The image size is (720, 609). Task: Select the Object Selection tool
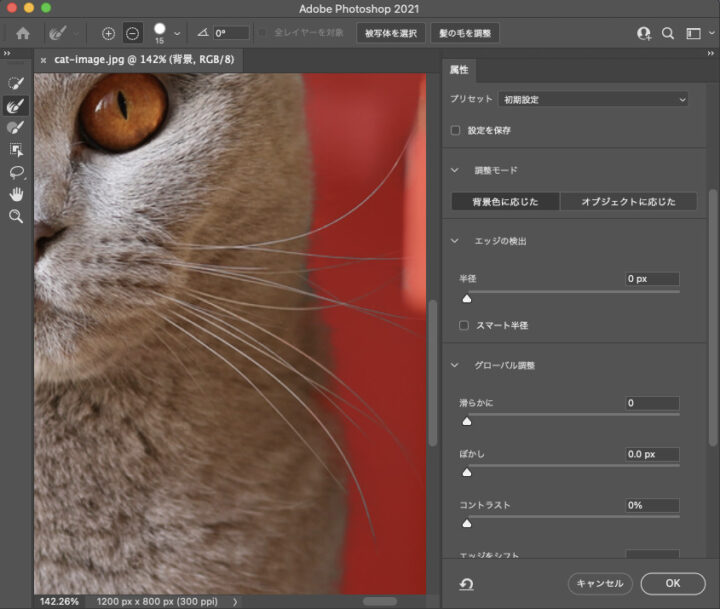click(x=16, y=150)
